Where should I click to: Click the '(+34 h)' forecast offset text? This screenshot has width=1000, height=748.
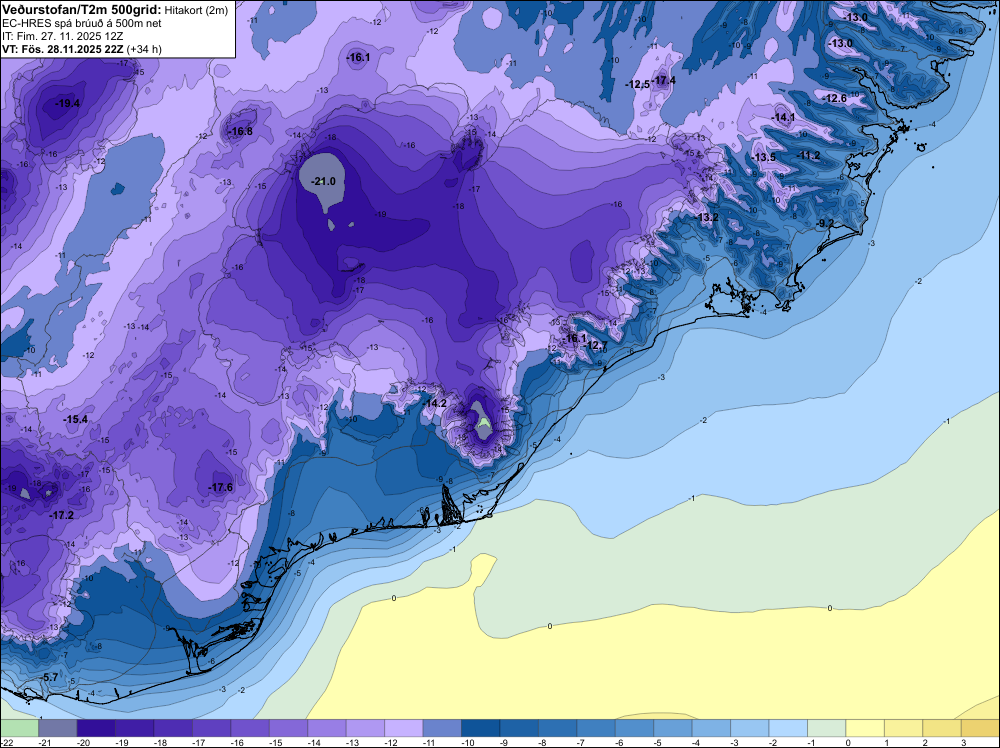[x=144, y=50]
